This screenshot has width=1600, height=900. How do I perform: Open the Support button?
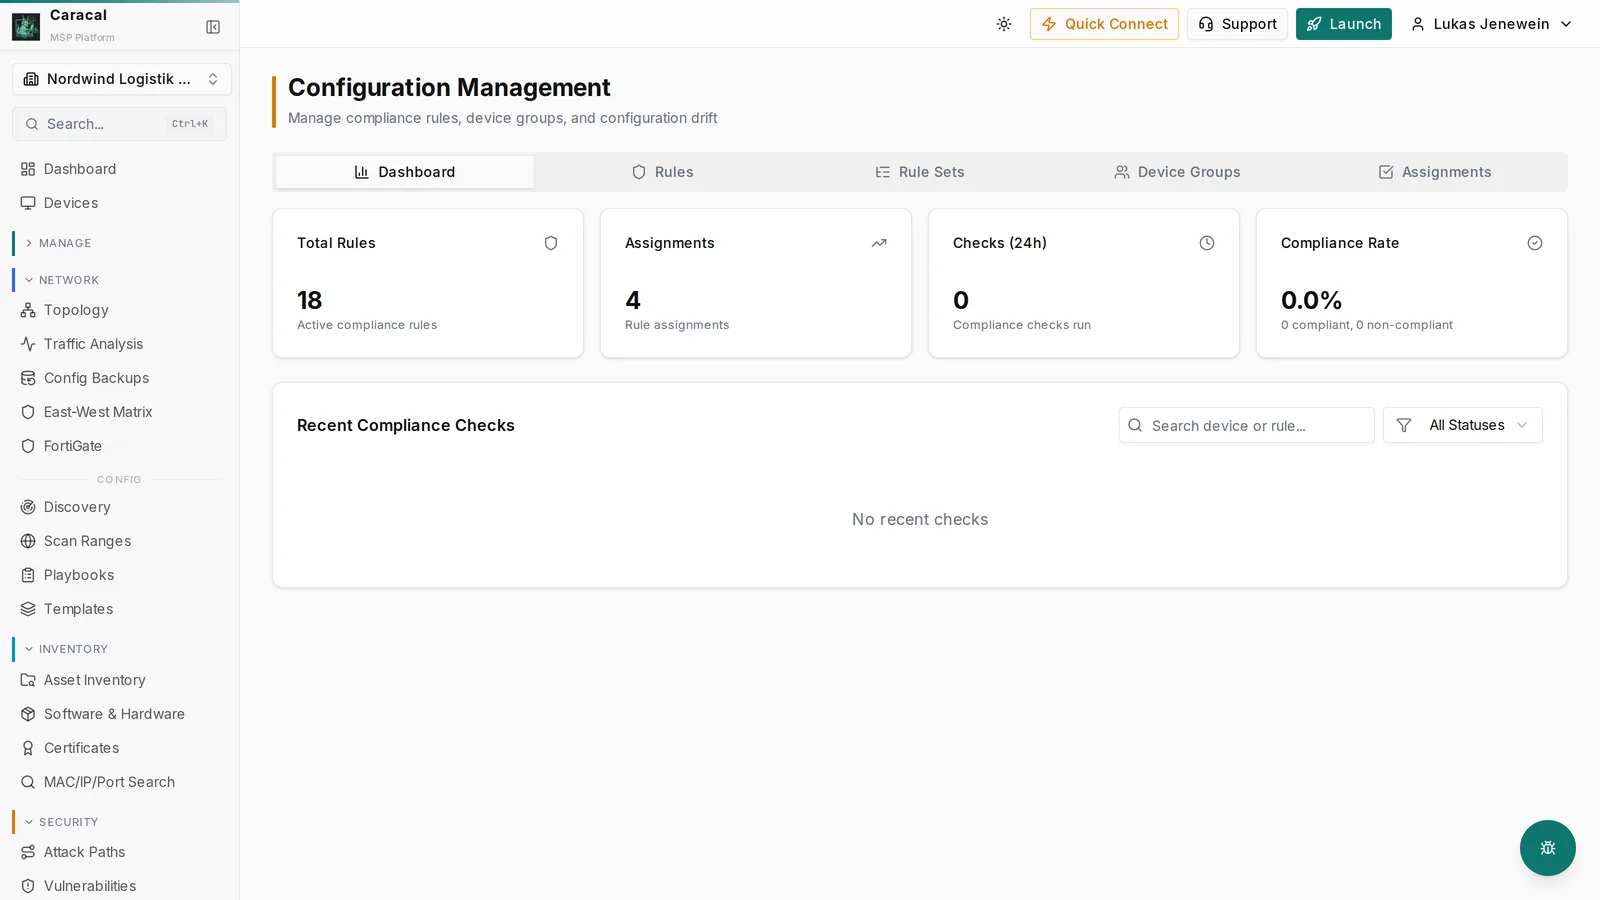pyautogui.click(x=1237, y=24)
